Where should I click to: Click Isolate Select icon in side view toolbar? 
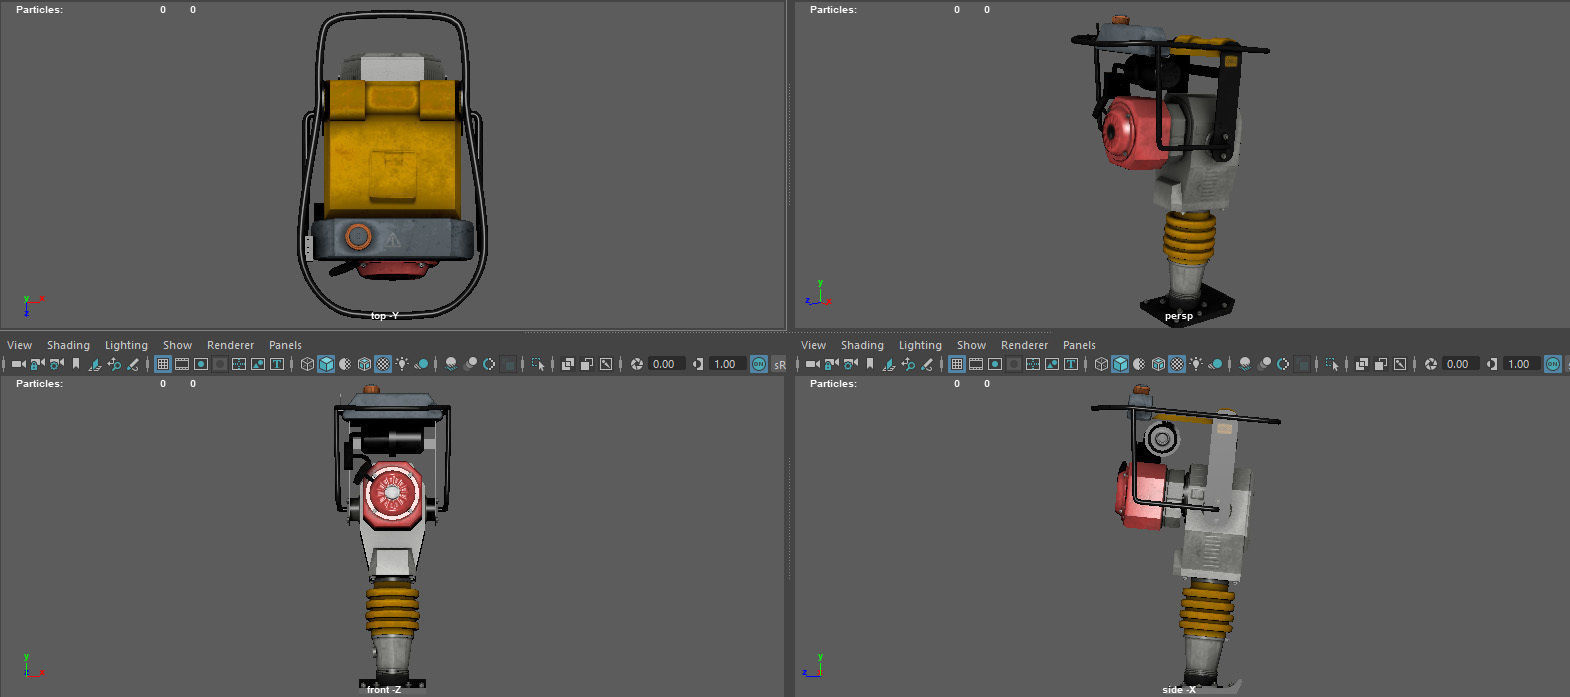coord(1332,364)
